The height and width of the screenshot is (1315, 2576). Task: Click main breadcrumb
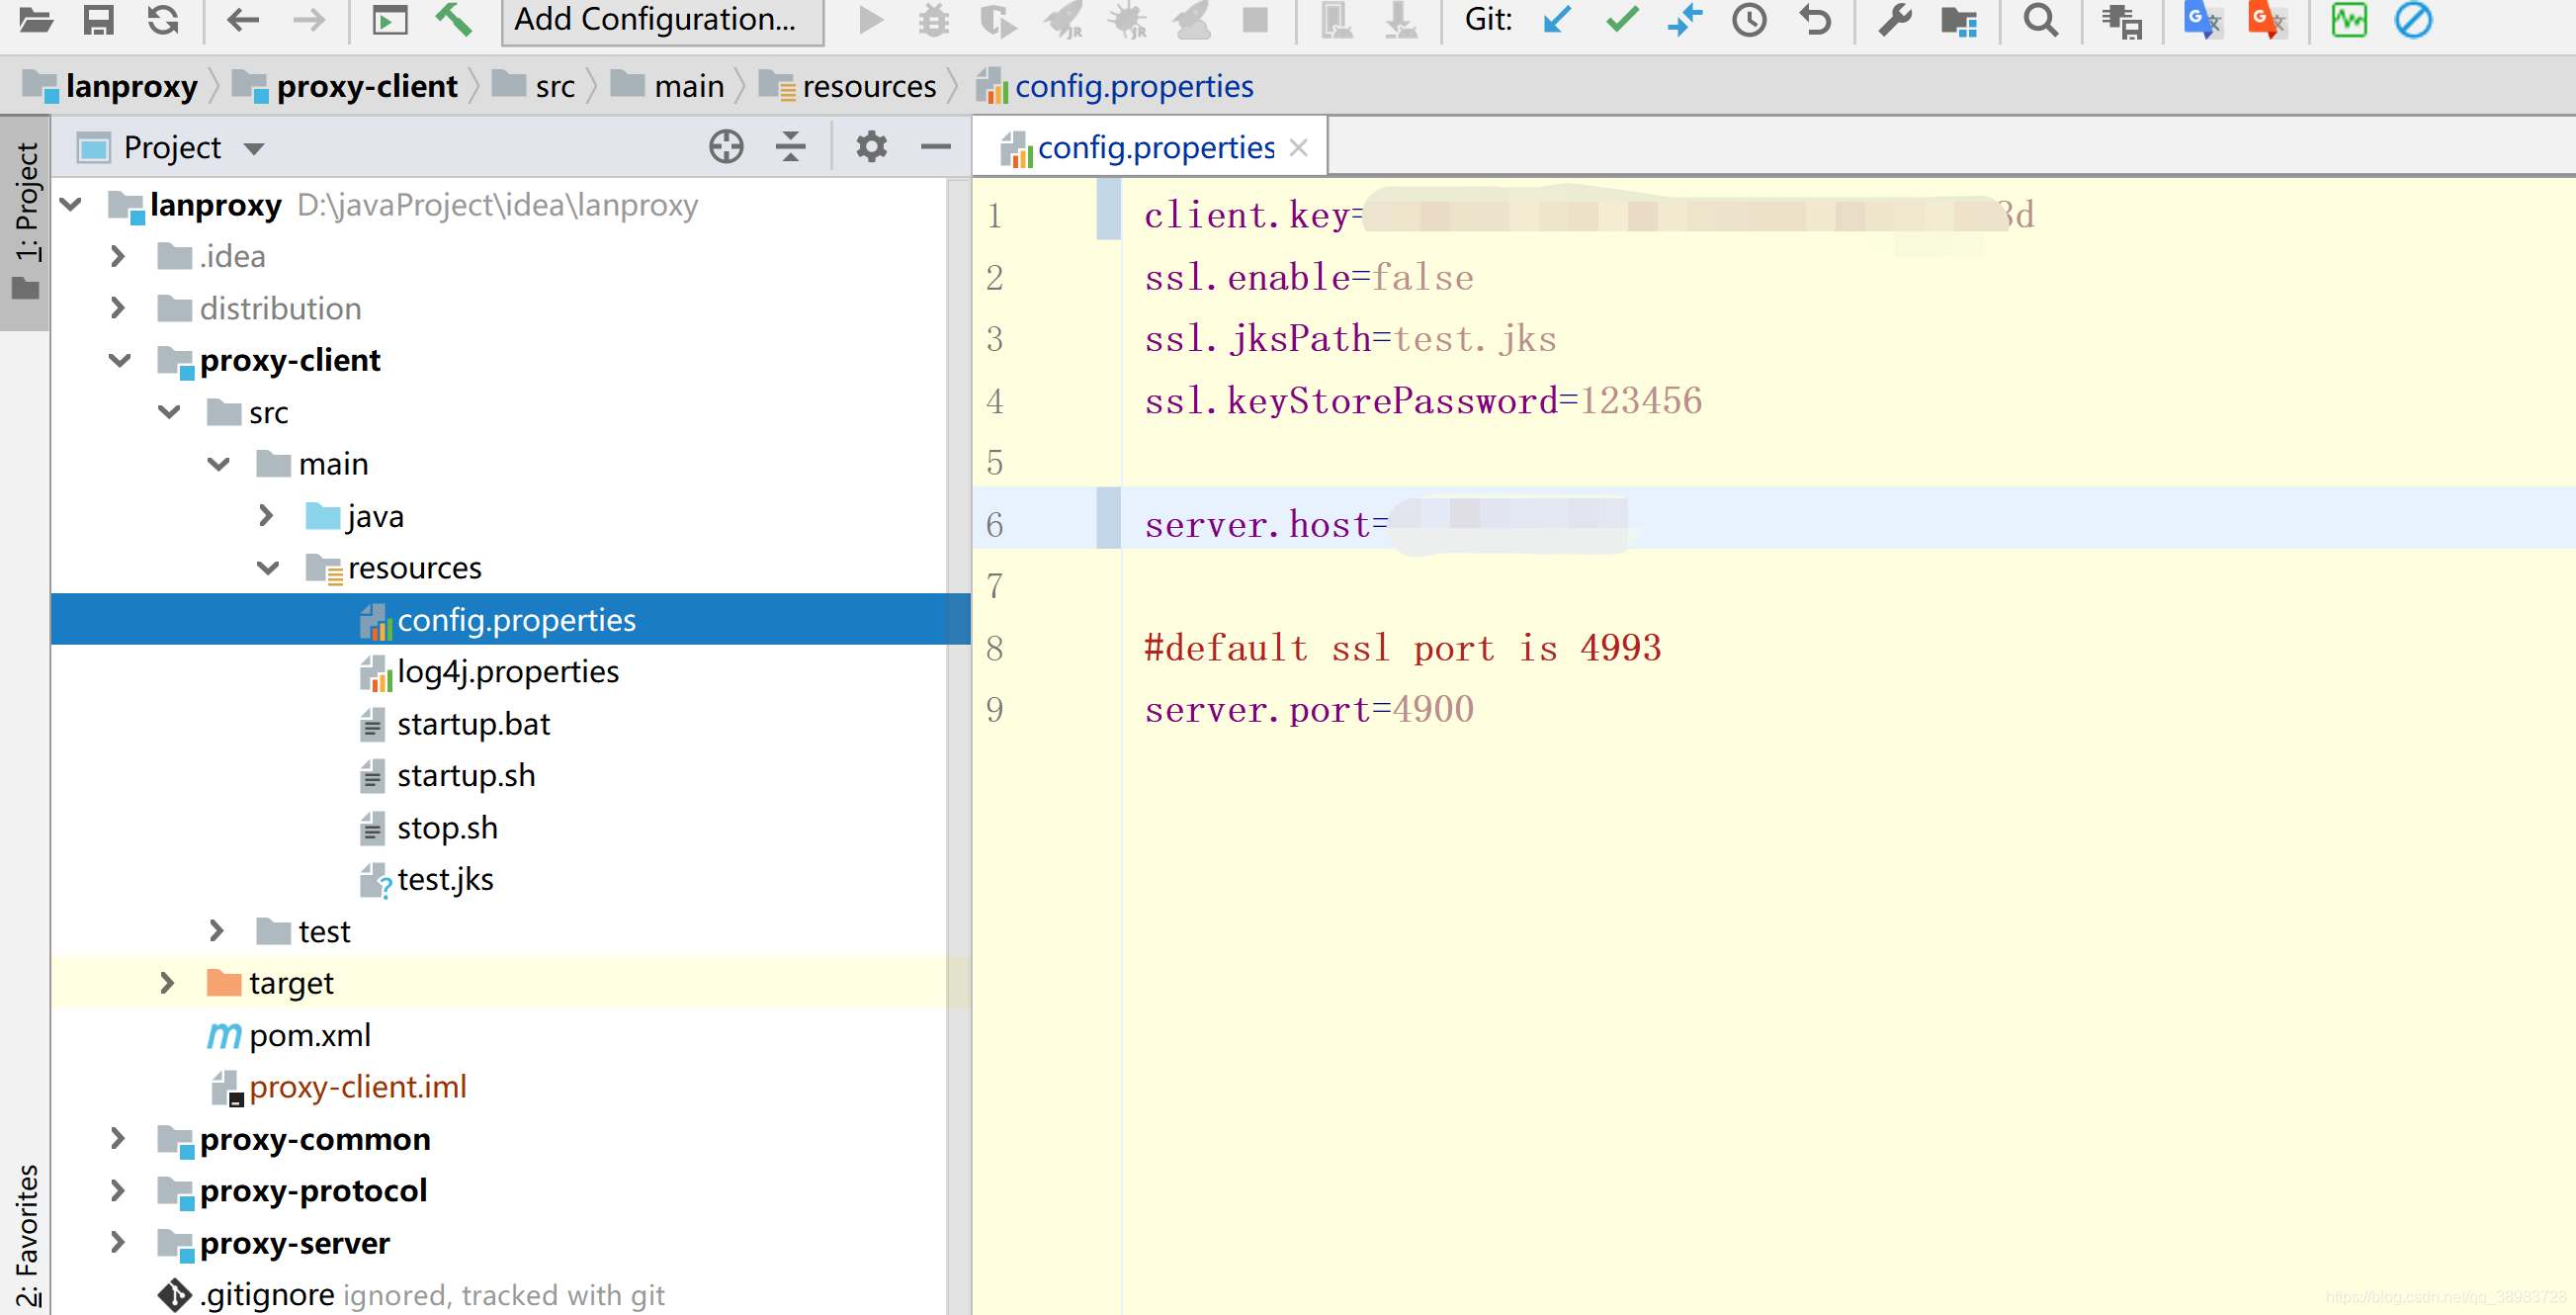(668, 86)
